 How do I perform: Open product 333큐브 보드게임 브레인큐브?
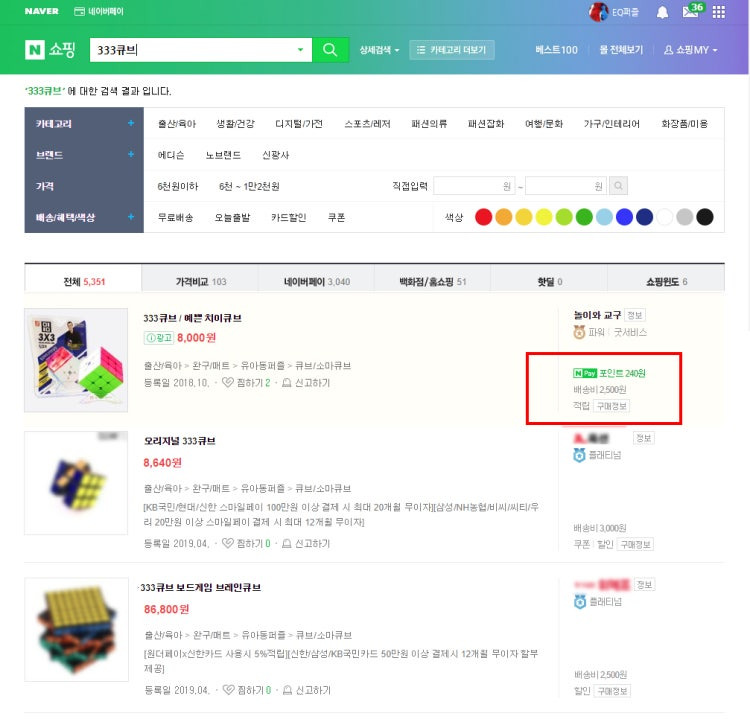click(201, 587)
